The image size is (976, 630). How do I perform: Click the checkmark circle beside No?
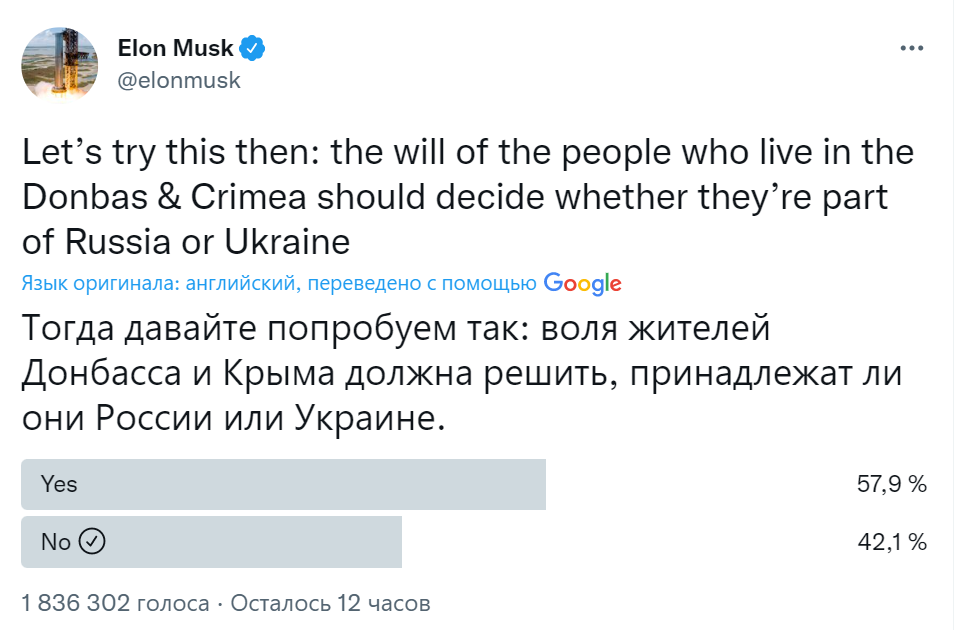coord(92,542)
